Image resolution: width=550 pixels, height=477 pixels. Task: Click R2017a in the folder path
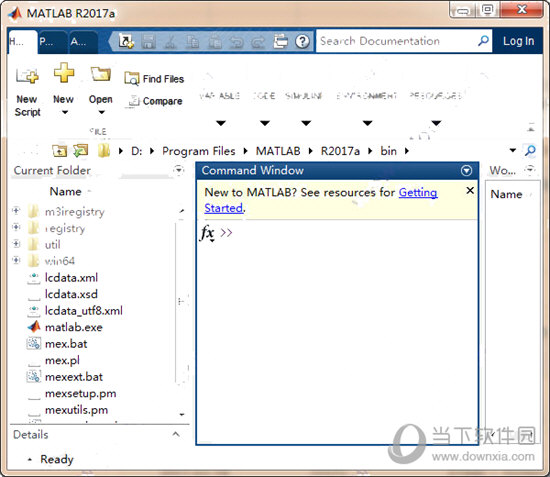pos(340,151)
